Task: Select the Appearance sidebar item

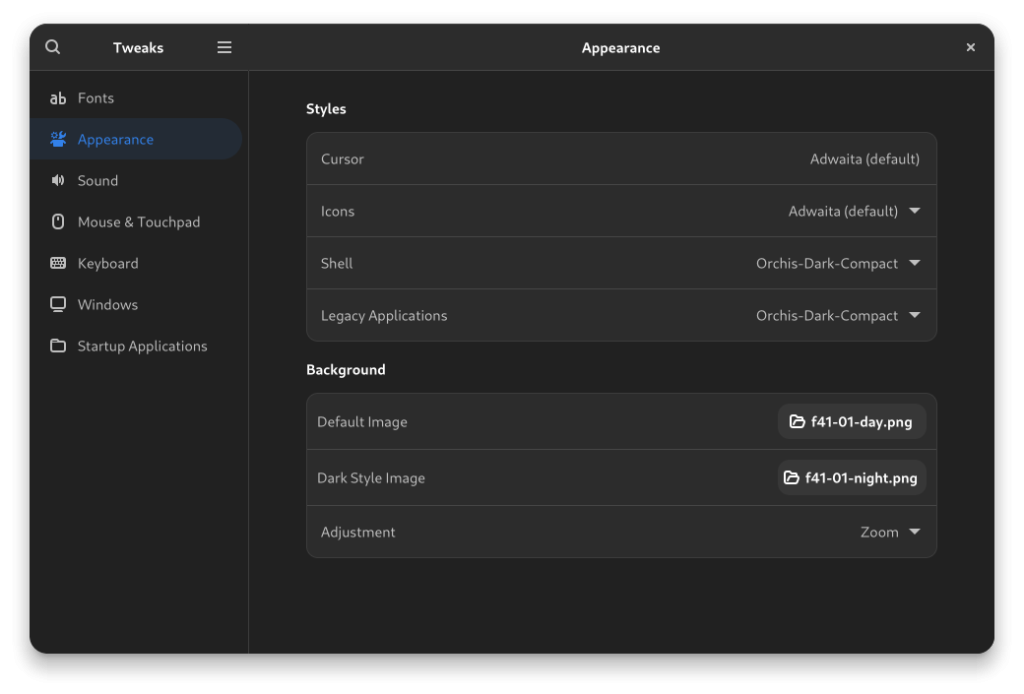Action: (x=116, y=140)
